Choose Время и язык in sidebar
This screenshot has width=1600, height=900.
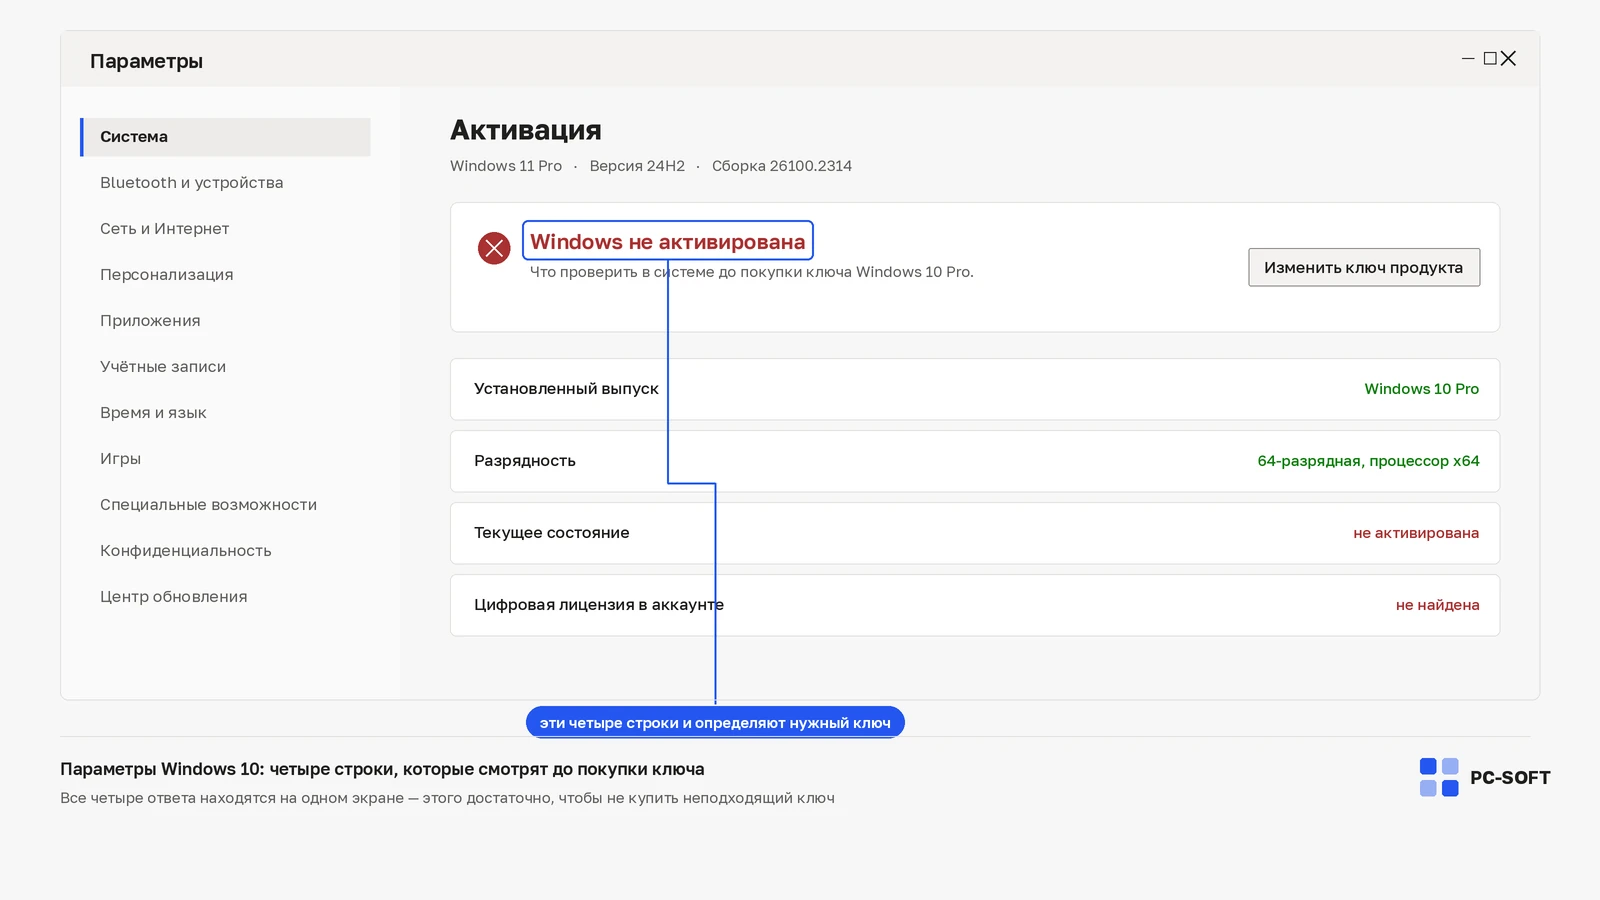[x=153, y=413]
